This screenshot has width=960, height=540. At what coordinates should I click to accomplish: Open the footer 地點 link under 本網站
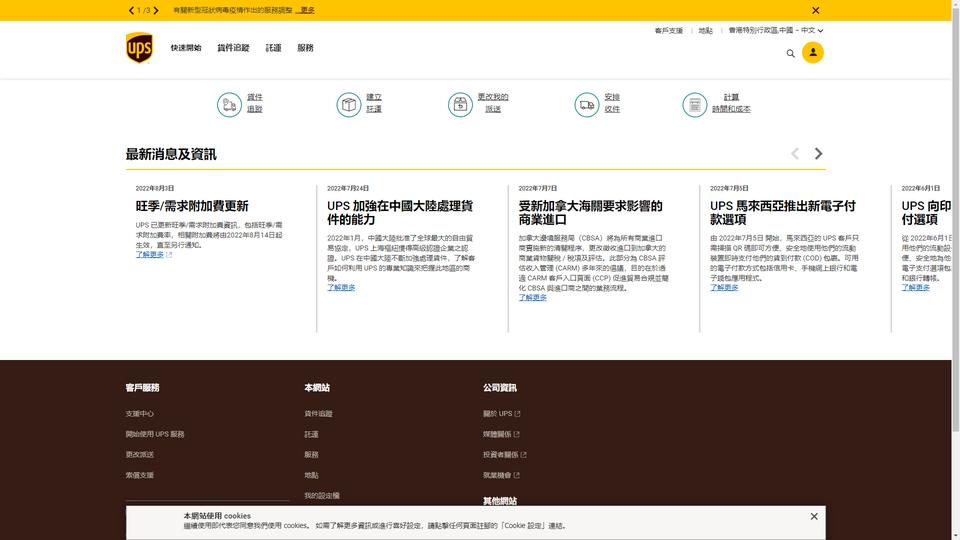coord(312,475)
